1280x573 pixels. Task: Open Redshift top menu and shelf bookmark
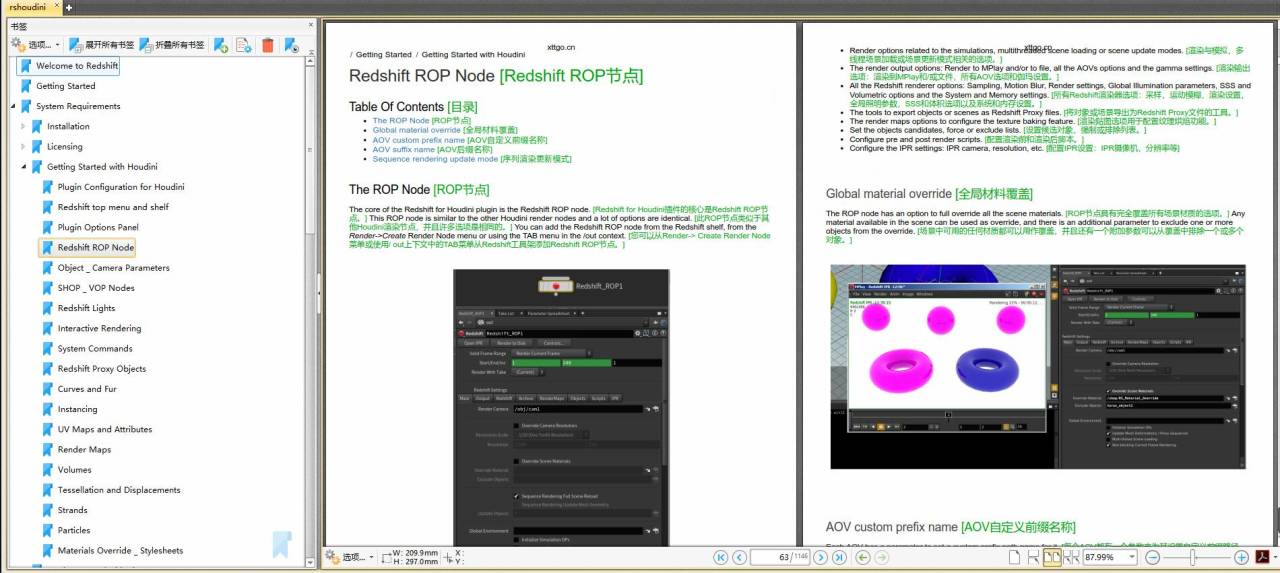point(113,207)
